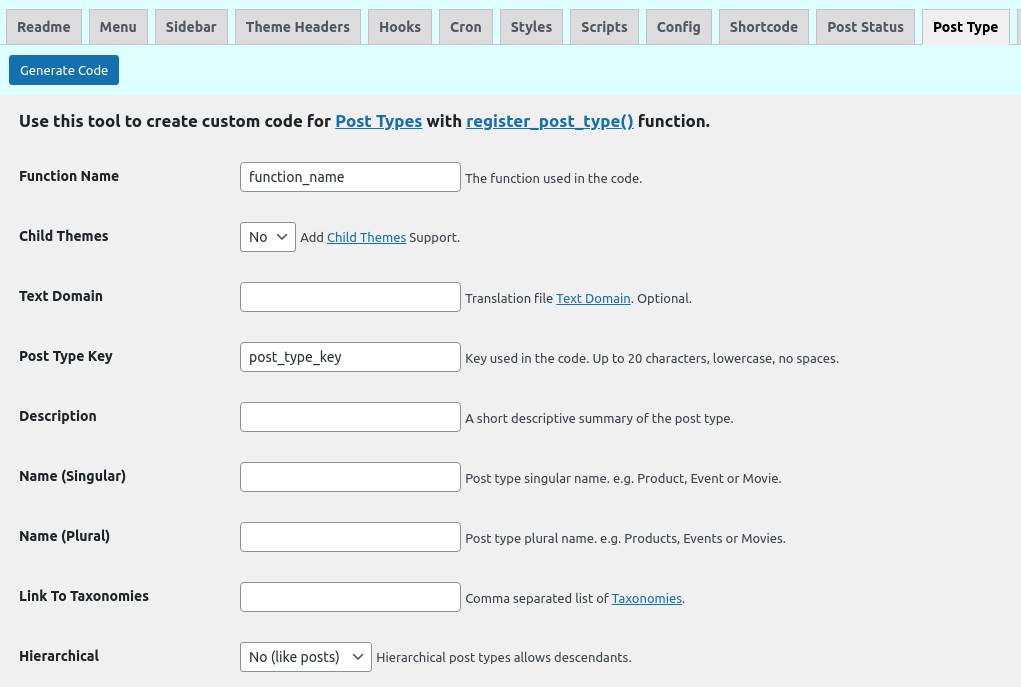Image resolution: width=1021 pixels, height=687 pixels.
Task: Click the Generate Code button
Action: (64, 70)
